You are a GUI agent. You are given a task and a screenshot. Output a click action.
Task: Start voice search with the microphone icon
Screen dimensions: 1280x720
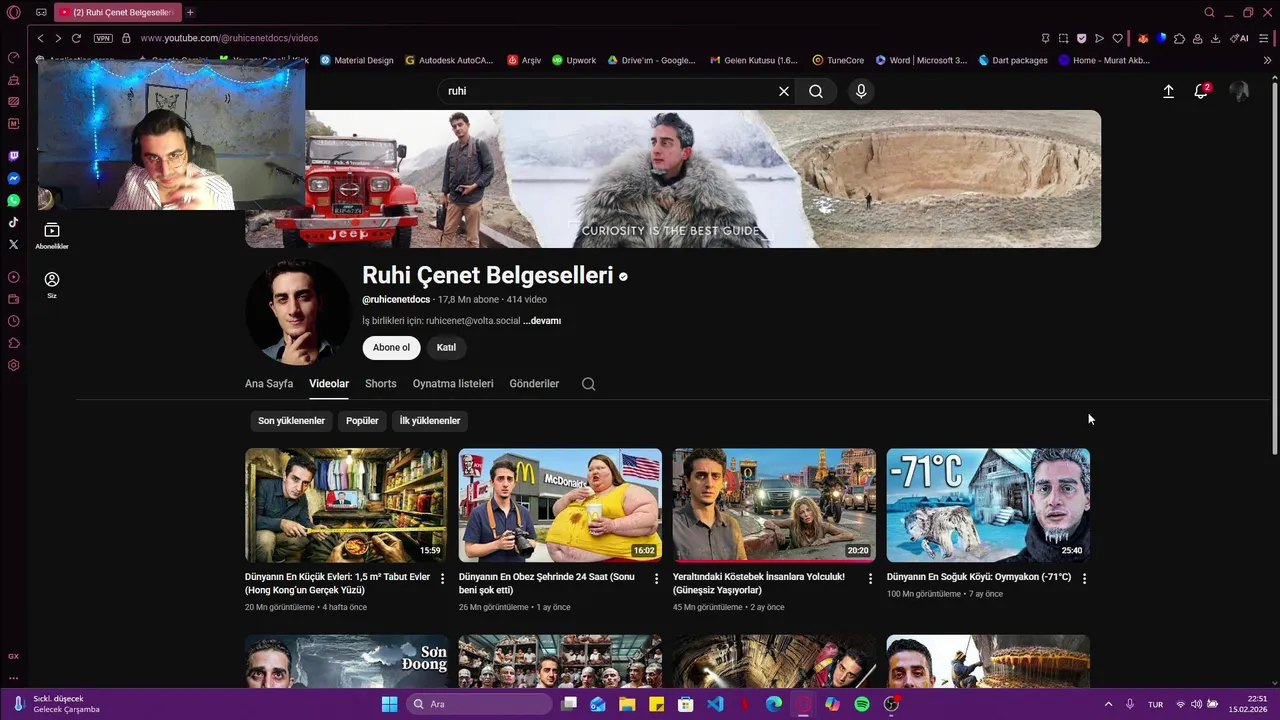tap(861, 91)
